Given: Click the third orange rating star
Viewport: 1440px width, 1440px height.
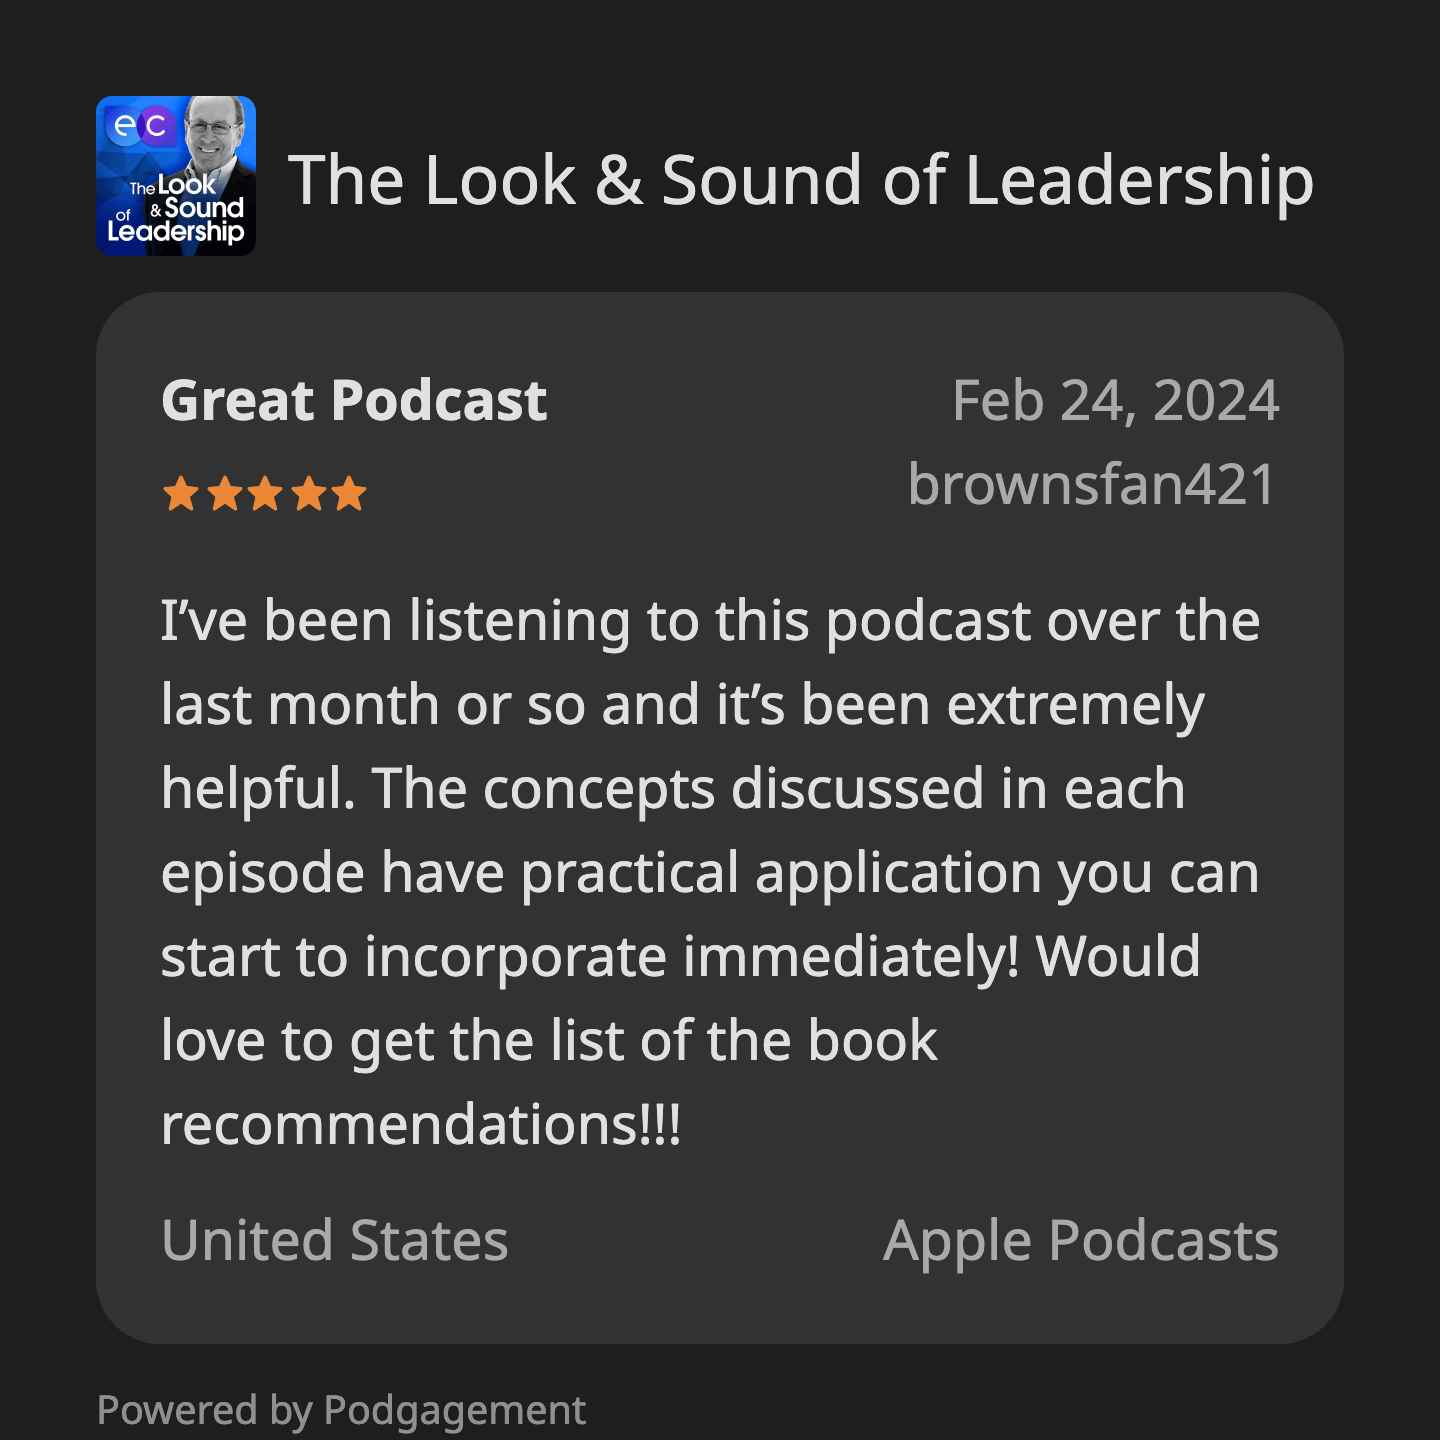Looking at the screenshot, I should (265, 494).
